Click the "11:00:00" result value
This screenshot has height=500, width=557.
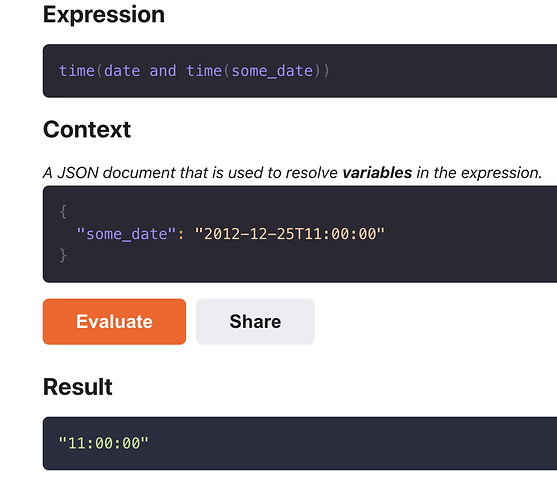(x=103, y=443)
